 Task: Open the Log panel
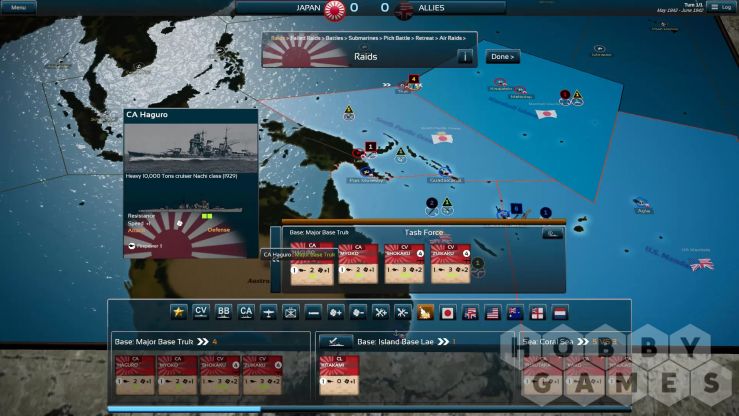[722, 7]
